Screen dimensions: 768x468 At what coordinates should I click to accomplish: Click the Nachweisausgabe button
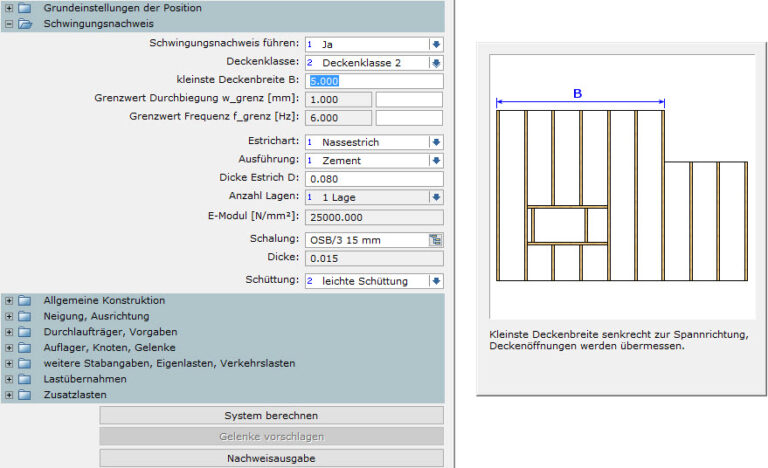[271, 458]
